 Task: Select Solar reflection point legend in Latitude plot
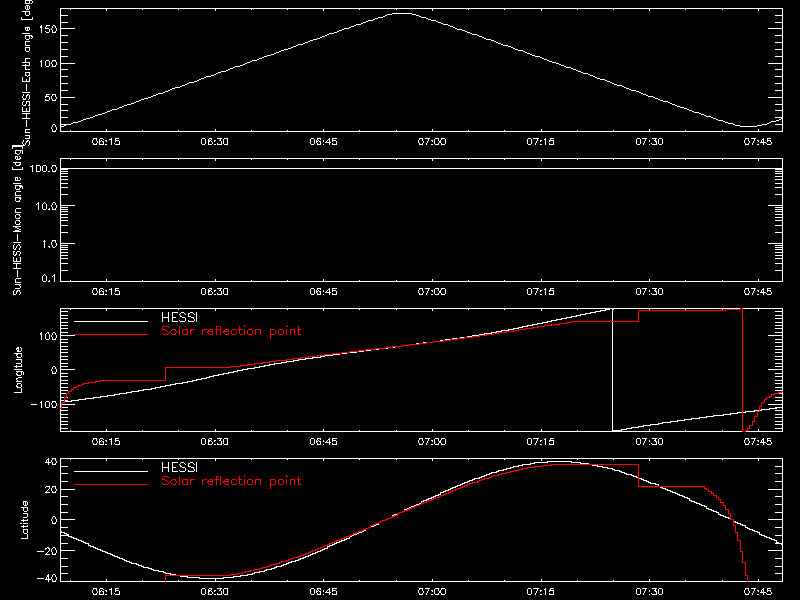click(x=231, y=481)
